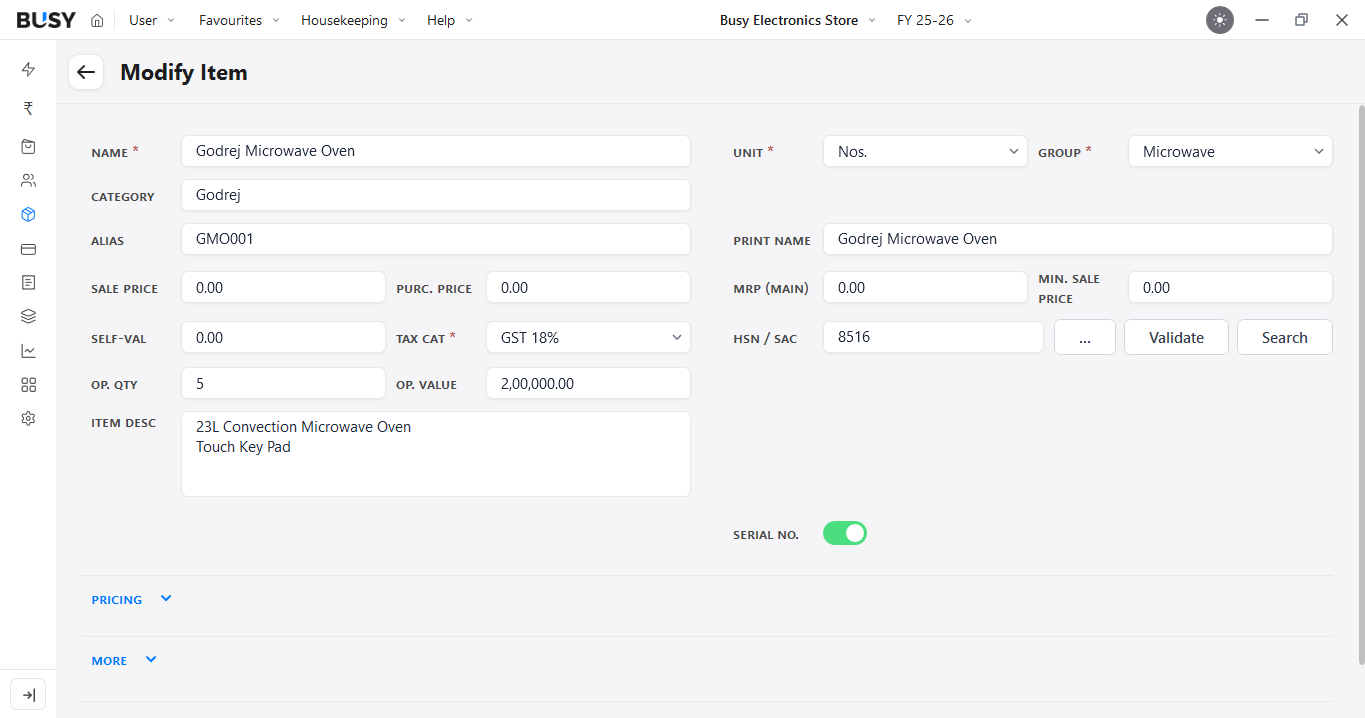Open the stacked layers sidebar icon

(28, 316)
